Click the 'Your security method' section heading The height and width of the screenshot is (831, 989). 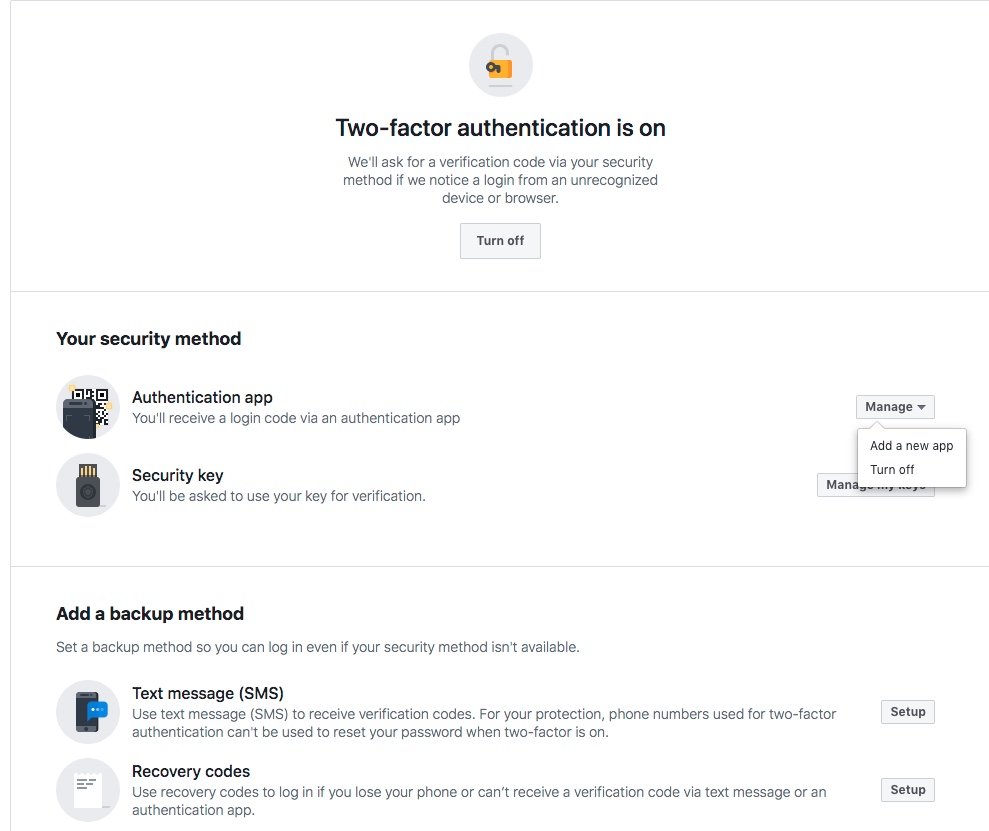148,339
